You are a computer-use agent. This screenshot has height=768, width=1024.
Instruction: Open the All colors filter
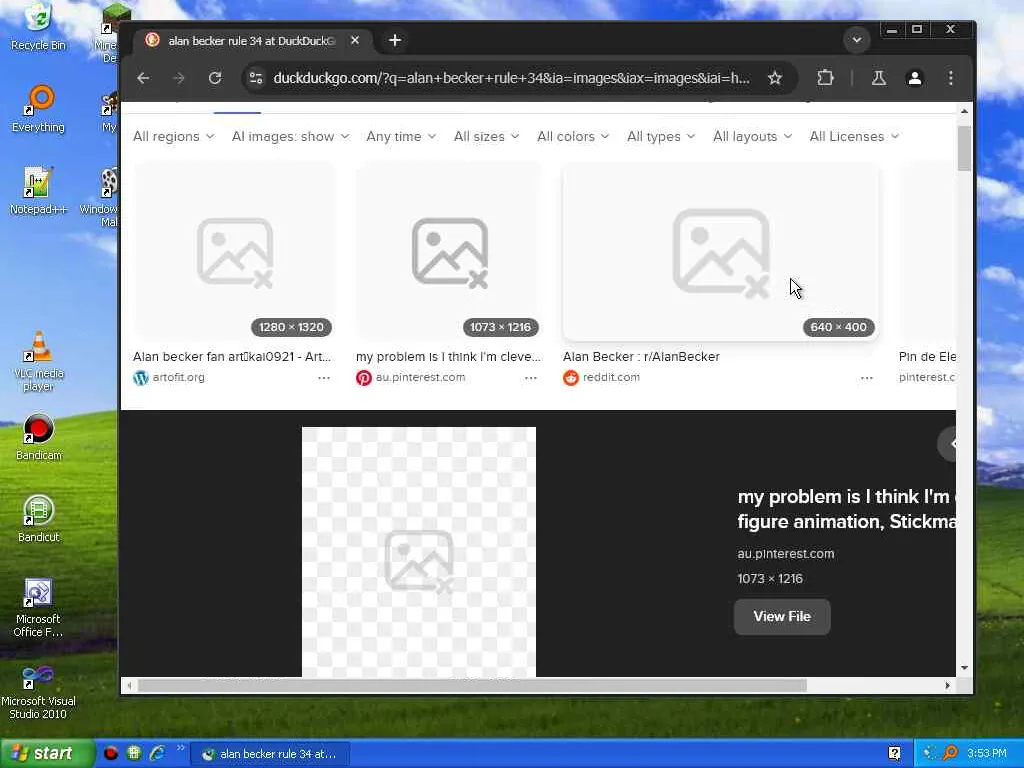point(573,136)
